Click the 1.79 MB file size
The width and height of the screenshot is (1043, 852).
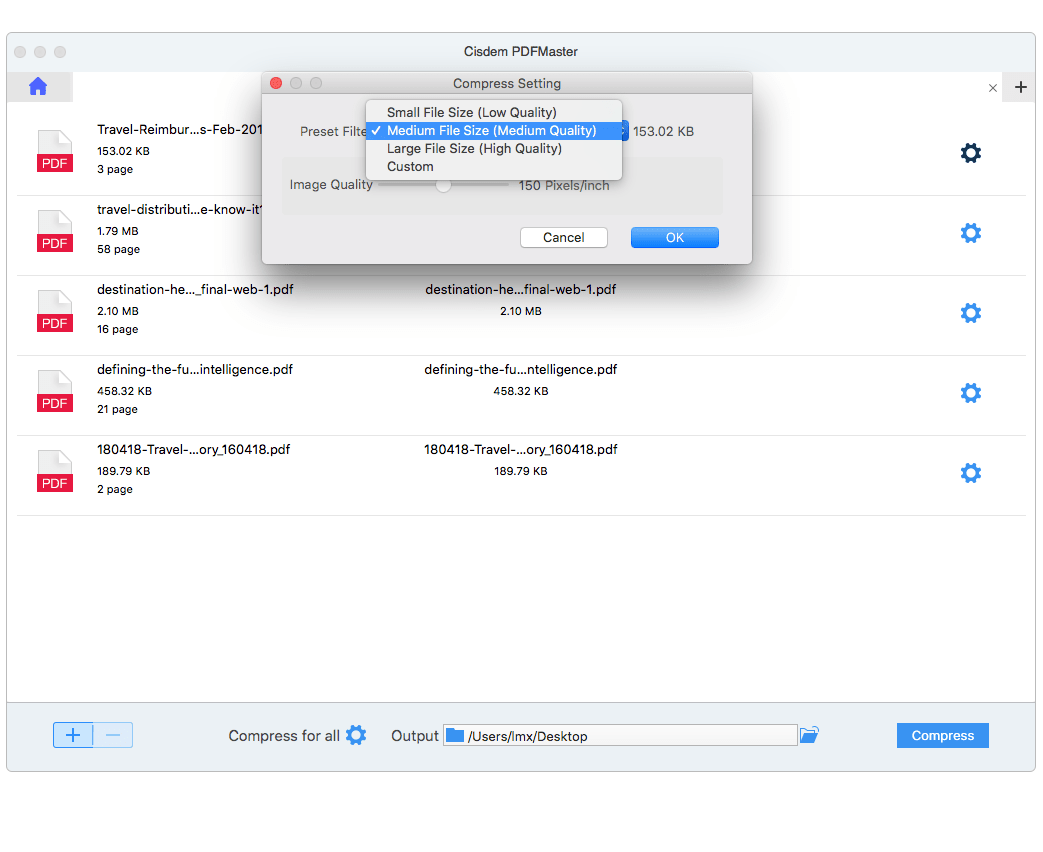(x=118, y=231)
